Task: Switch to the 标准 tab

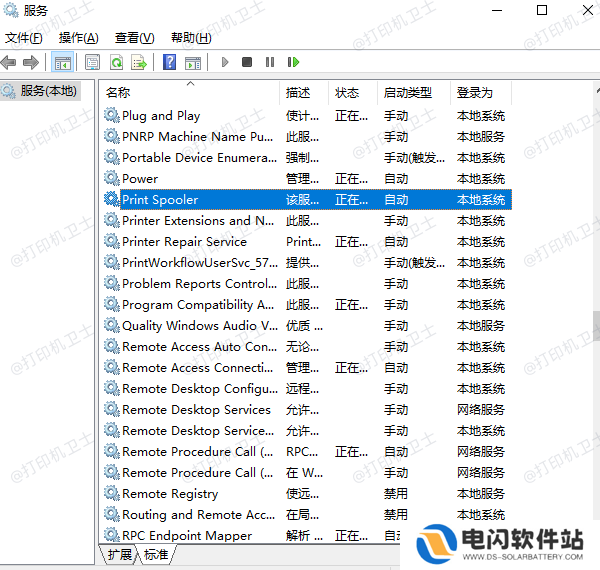Action: (x=156, y=554)
